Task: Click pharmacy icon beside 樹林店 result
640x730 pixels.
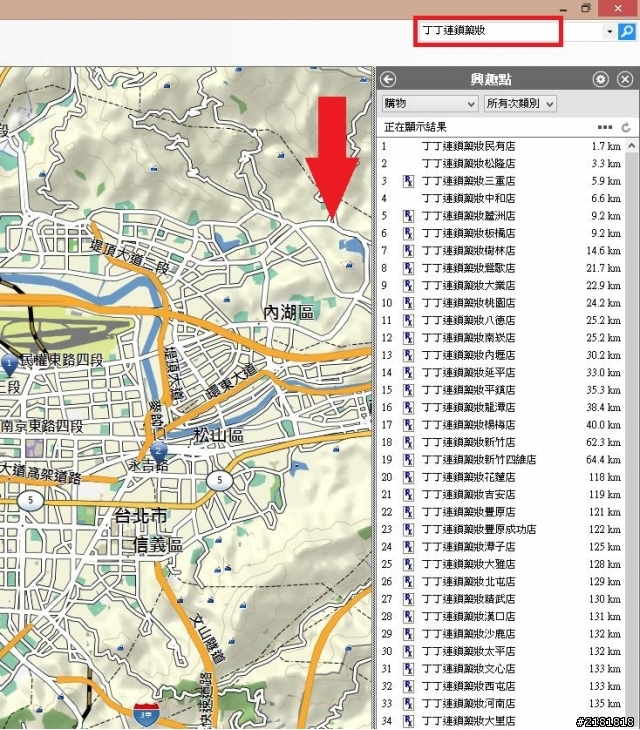Action: (x=408, y=251)
